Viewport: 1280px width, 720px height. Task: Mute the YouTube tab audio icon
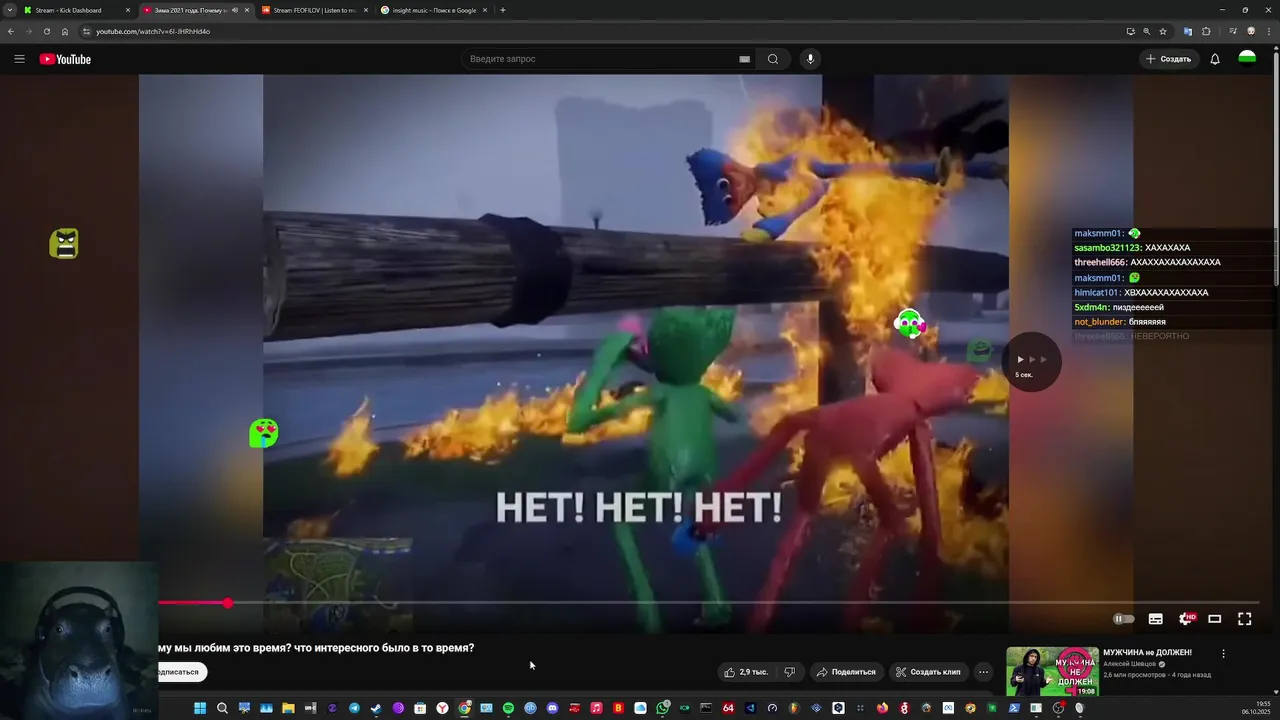[x=235, y=10]
